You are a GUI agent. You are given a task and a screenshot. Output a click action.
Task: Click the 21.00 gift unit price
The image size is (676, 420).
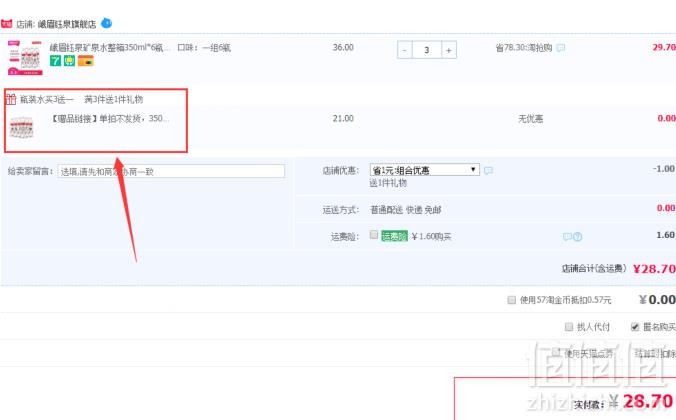(x=343, y=118)
